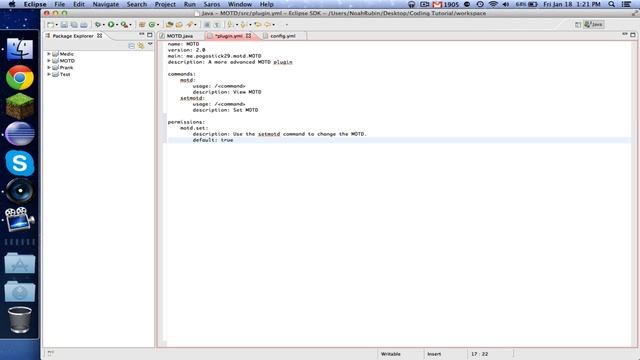Click the Save All toolbar icon
This screenshot has height=360, width=640.
(74, 25)
